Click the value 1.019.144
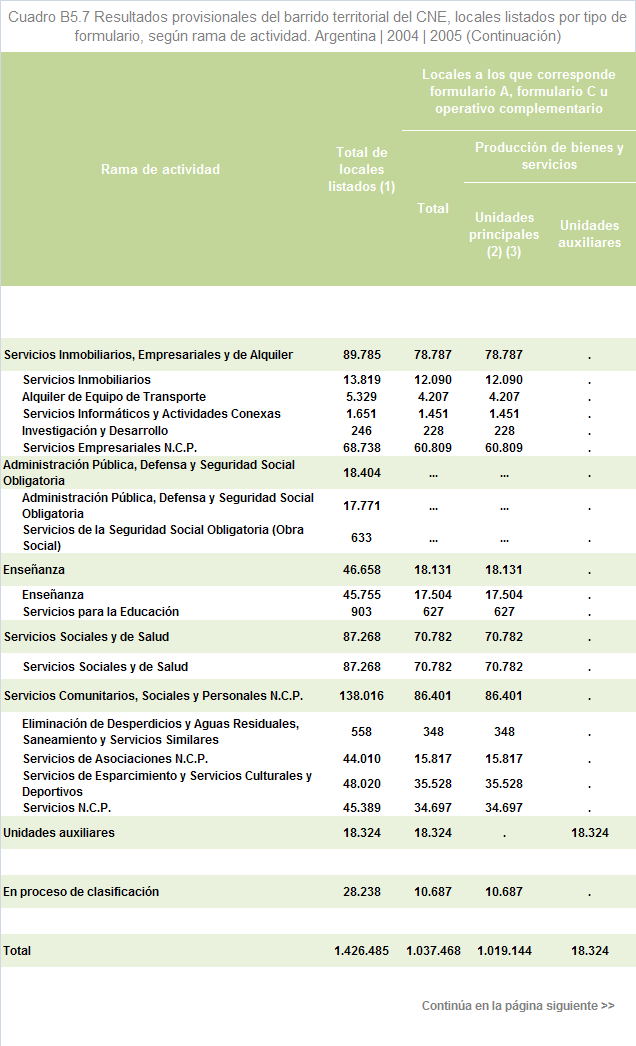Viewport: 636px width, 1046px height. point(505,951)
